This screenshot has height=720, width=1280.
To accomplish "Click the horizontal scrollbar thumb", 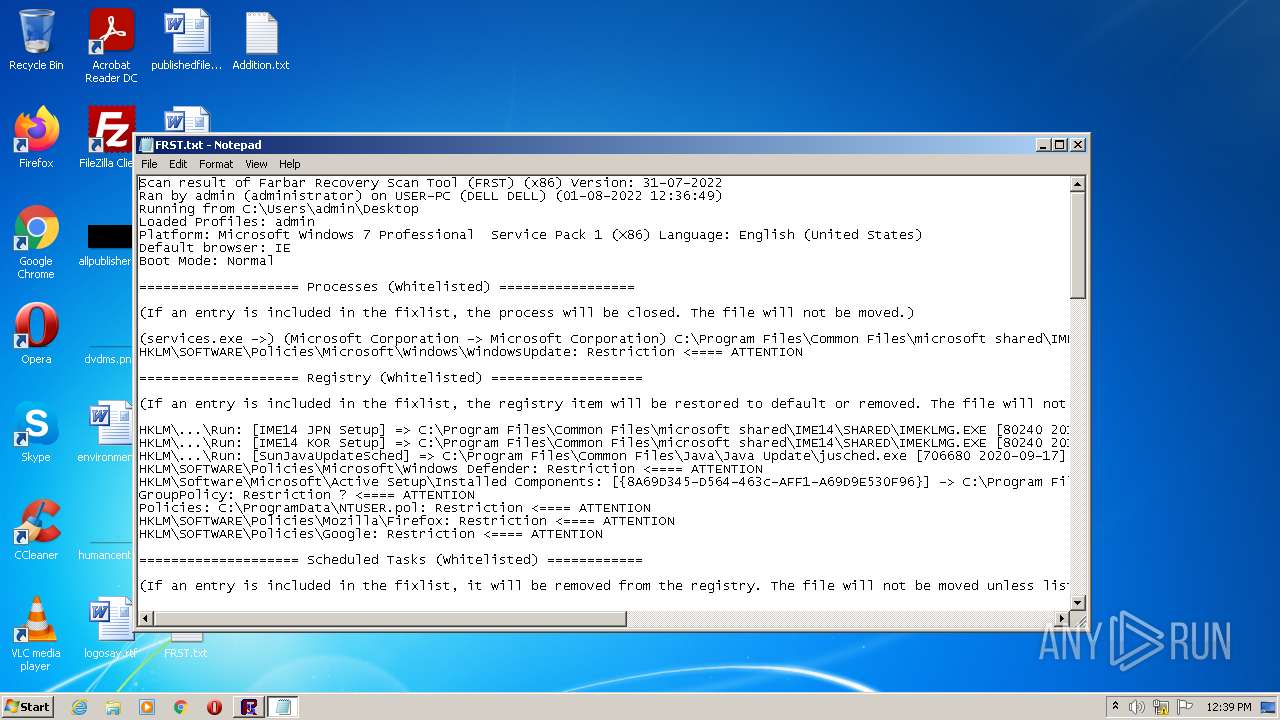I will 390,619.
